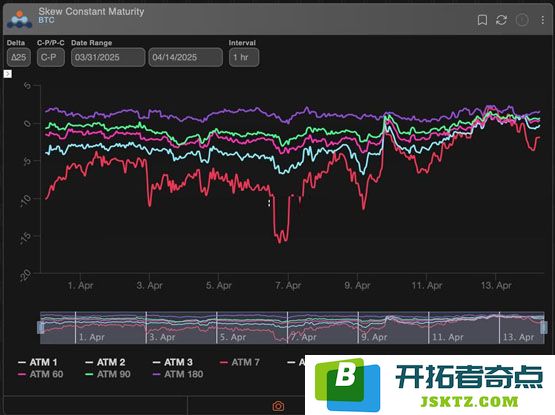Refresh the chart with the reload icon
555x415 pixels.
(x=502, y=20)
